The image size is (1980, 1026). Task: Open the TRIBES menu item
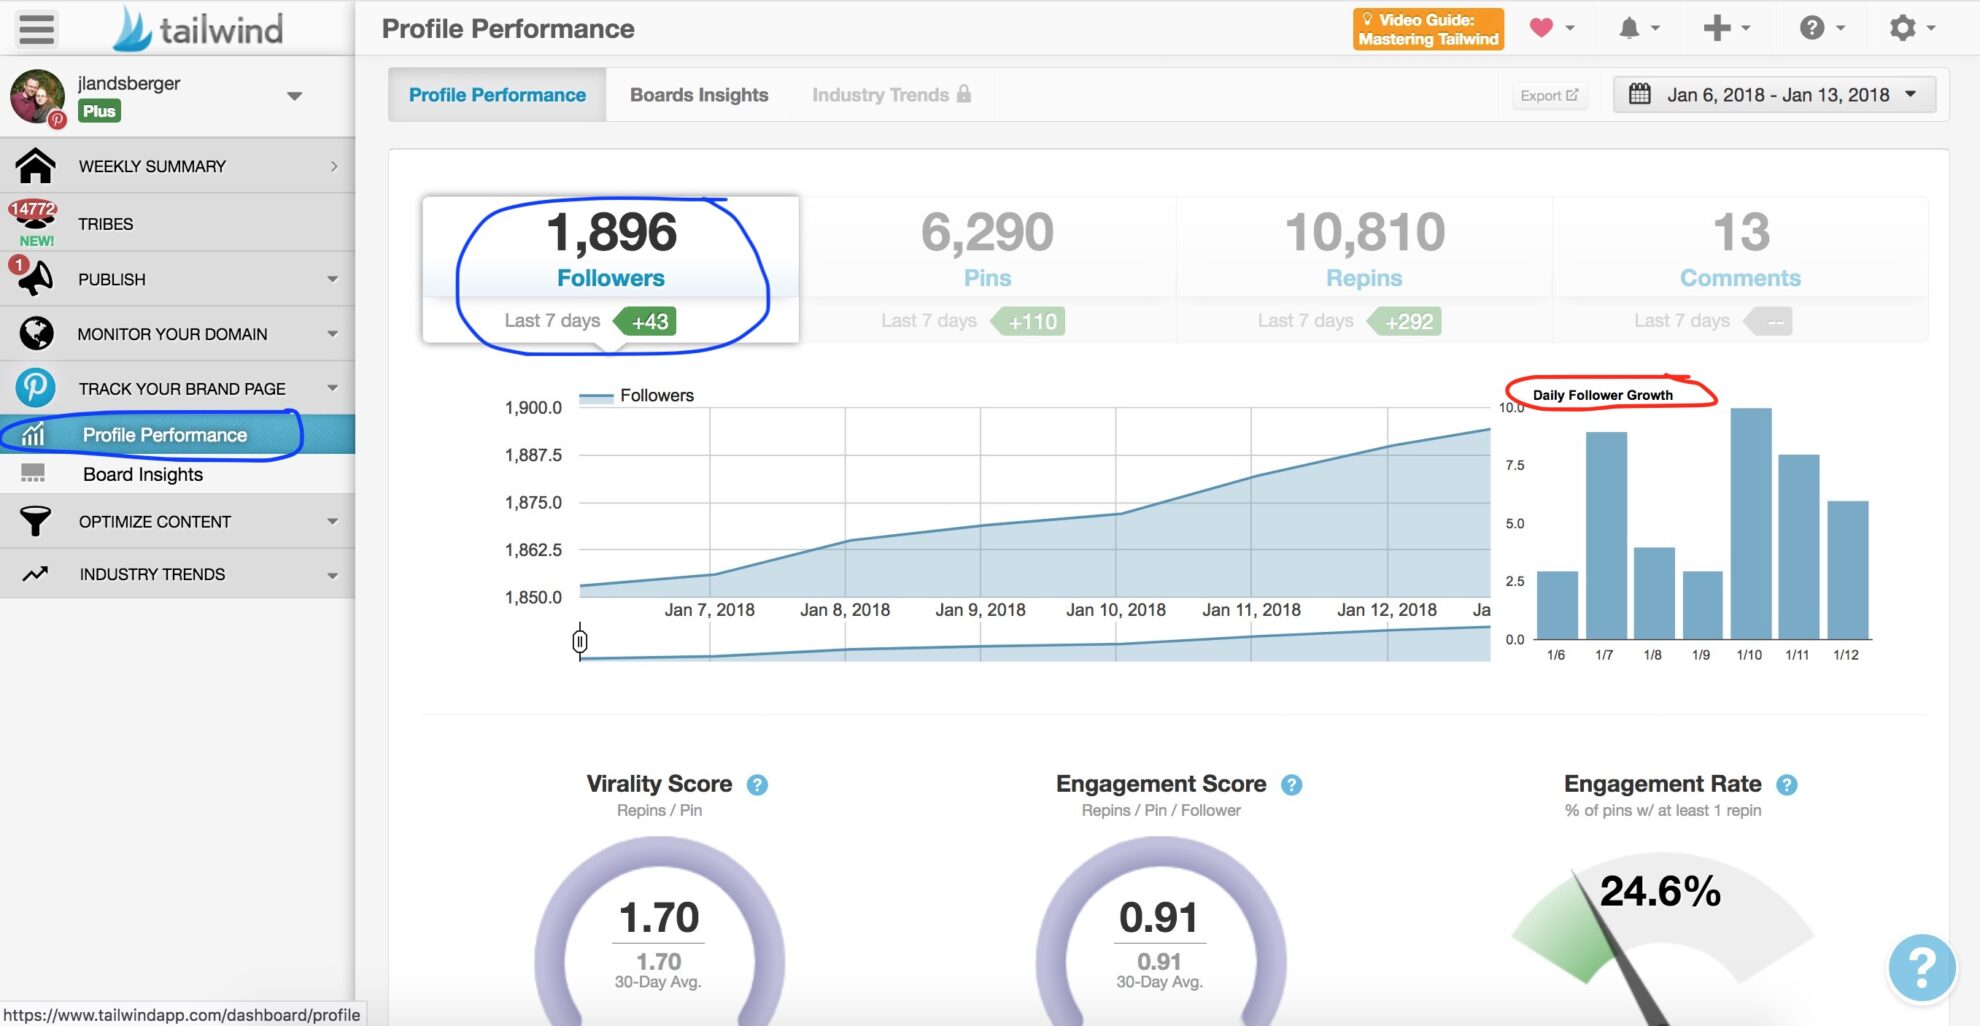tap(177, 224)
